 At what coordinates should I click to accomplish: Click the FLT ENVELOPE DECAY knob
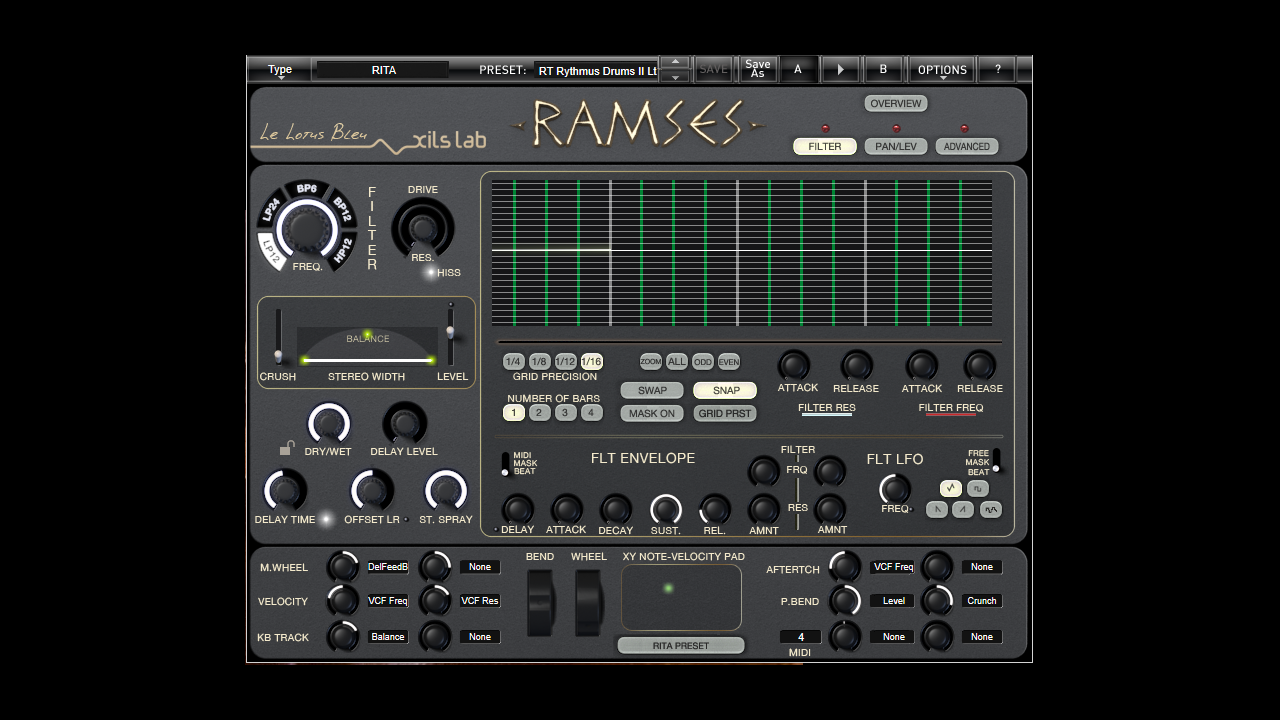(x=616, y=510)
